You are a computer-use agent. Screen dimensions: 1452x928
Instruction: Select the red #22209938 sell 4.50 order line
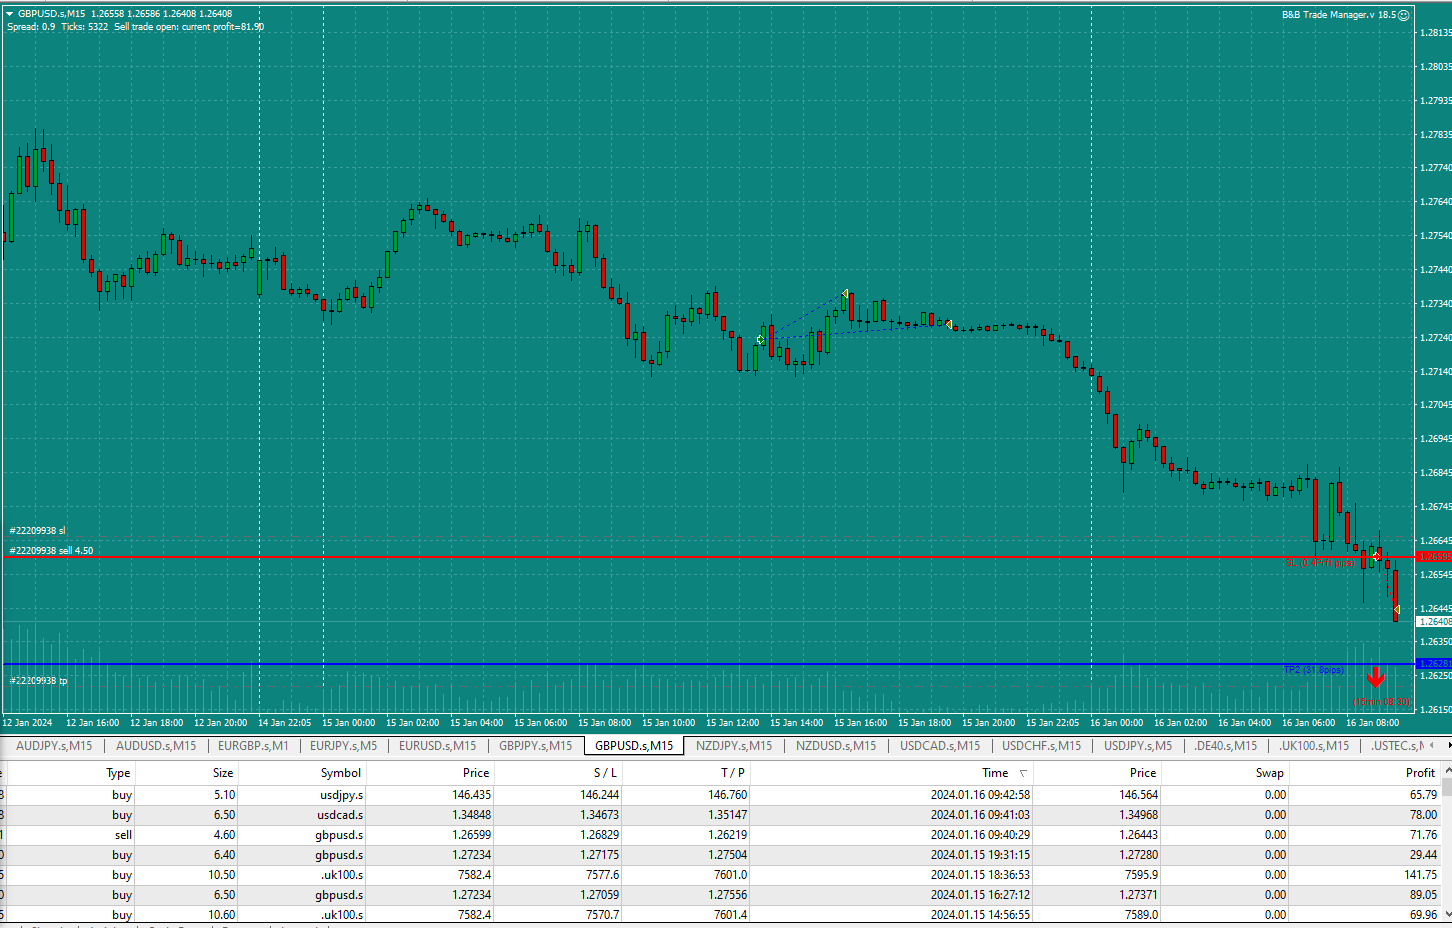[x=708, y=556]
